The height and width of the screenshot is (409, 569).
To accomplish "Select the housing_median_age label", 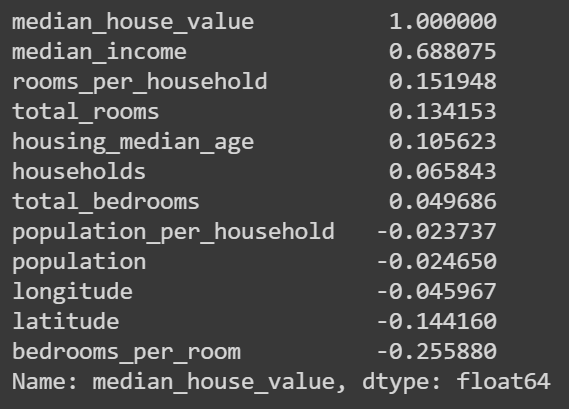I will 133,142.
